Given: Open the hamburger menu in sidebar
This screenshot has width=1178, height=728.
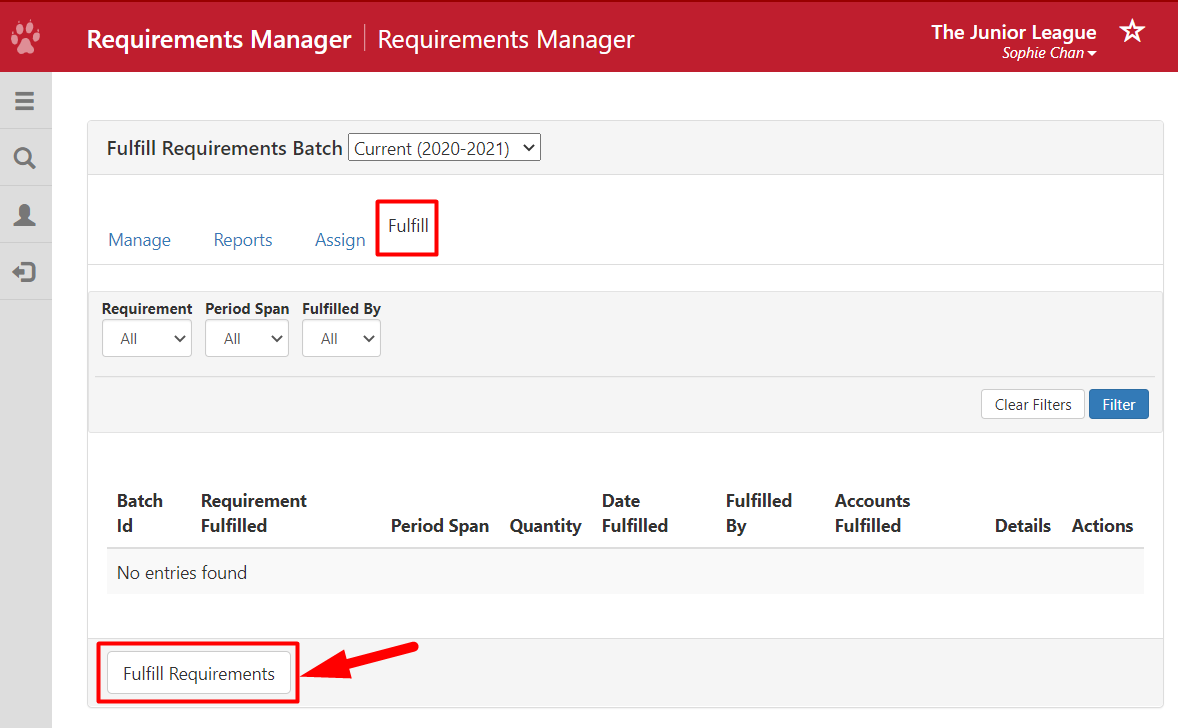Looking at the screenshot, I should tap(24, 100).
